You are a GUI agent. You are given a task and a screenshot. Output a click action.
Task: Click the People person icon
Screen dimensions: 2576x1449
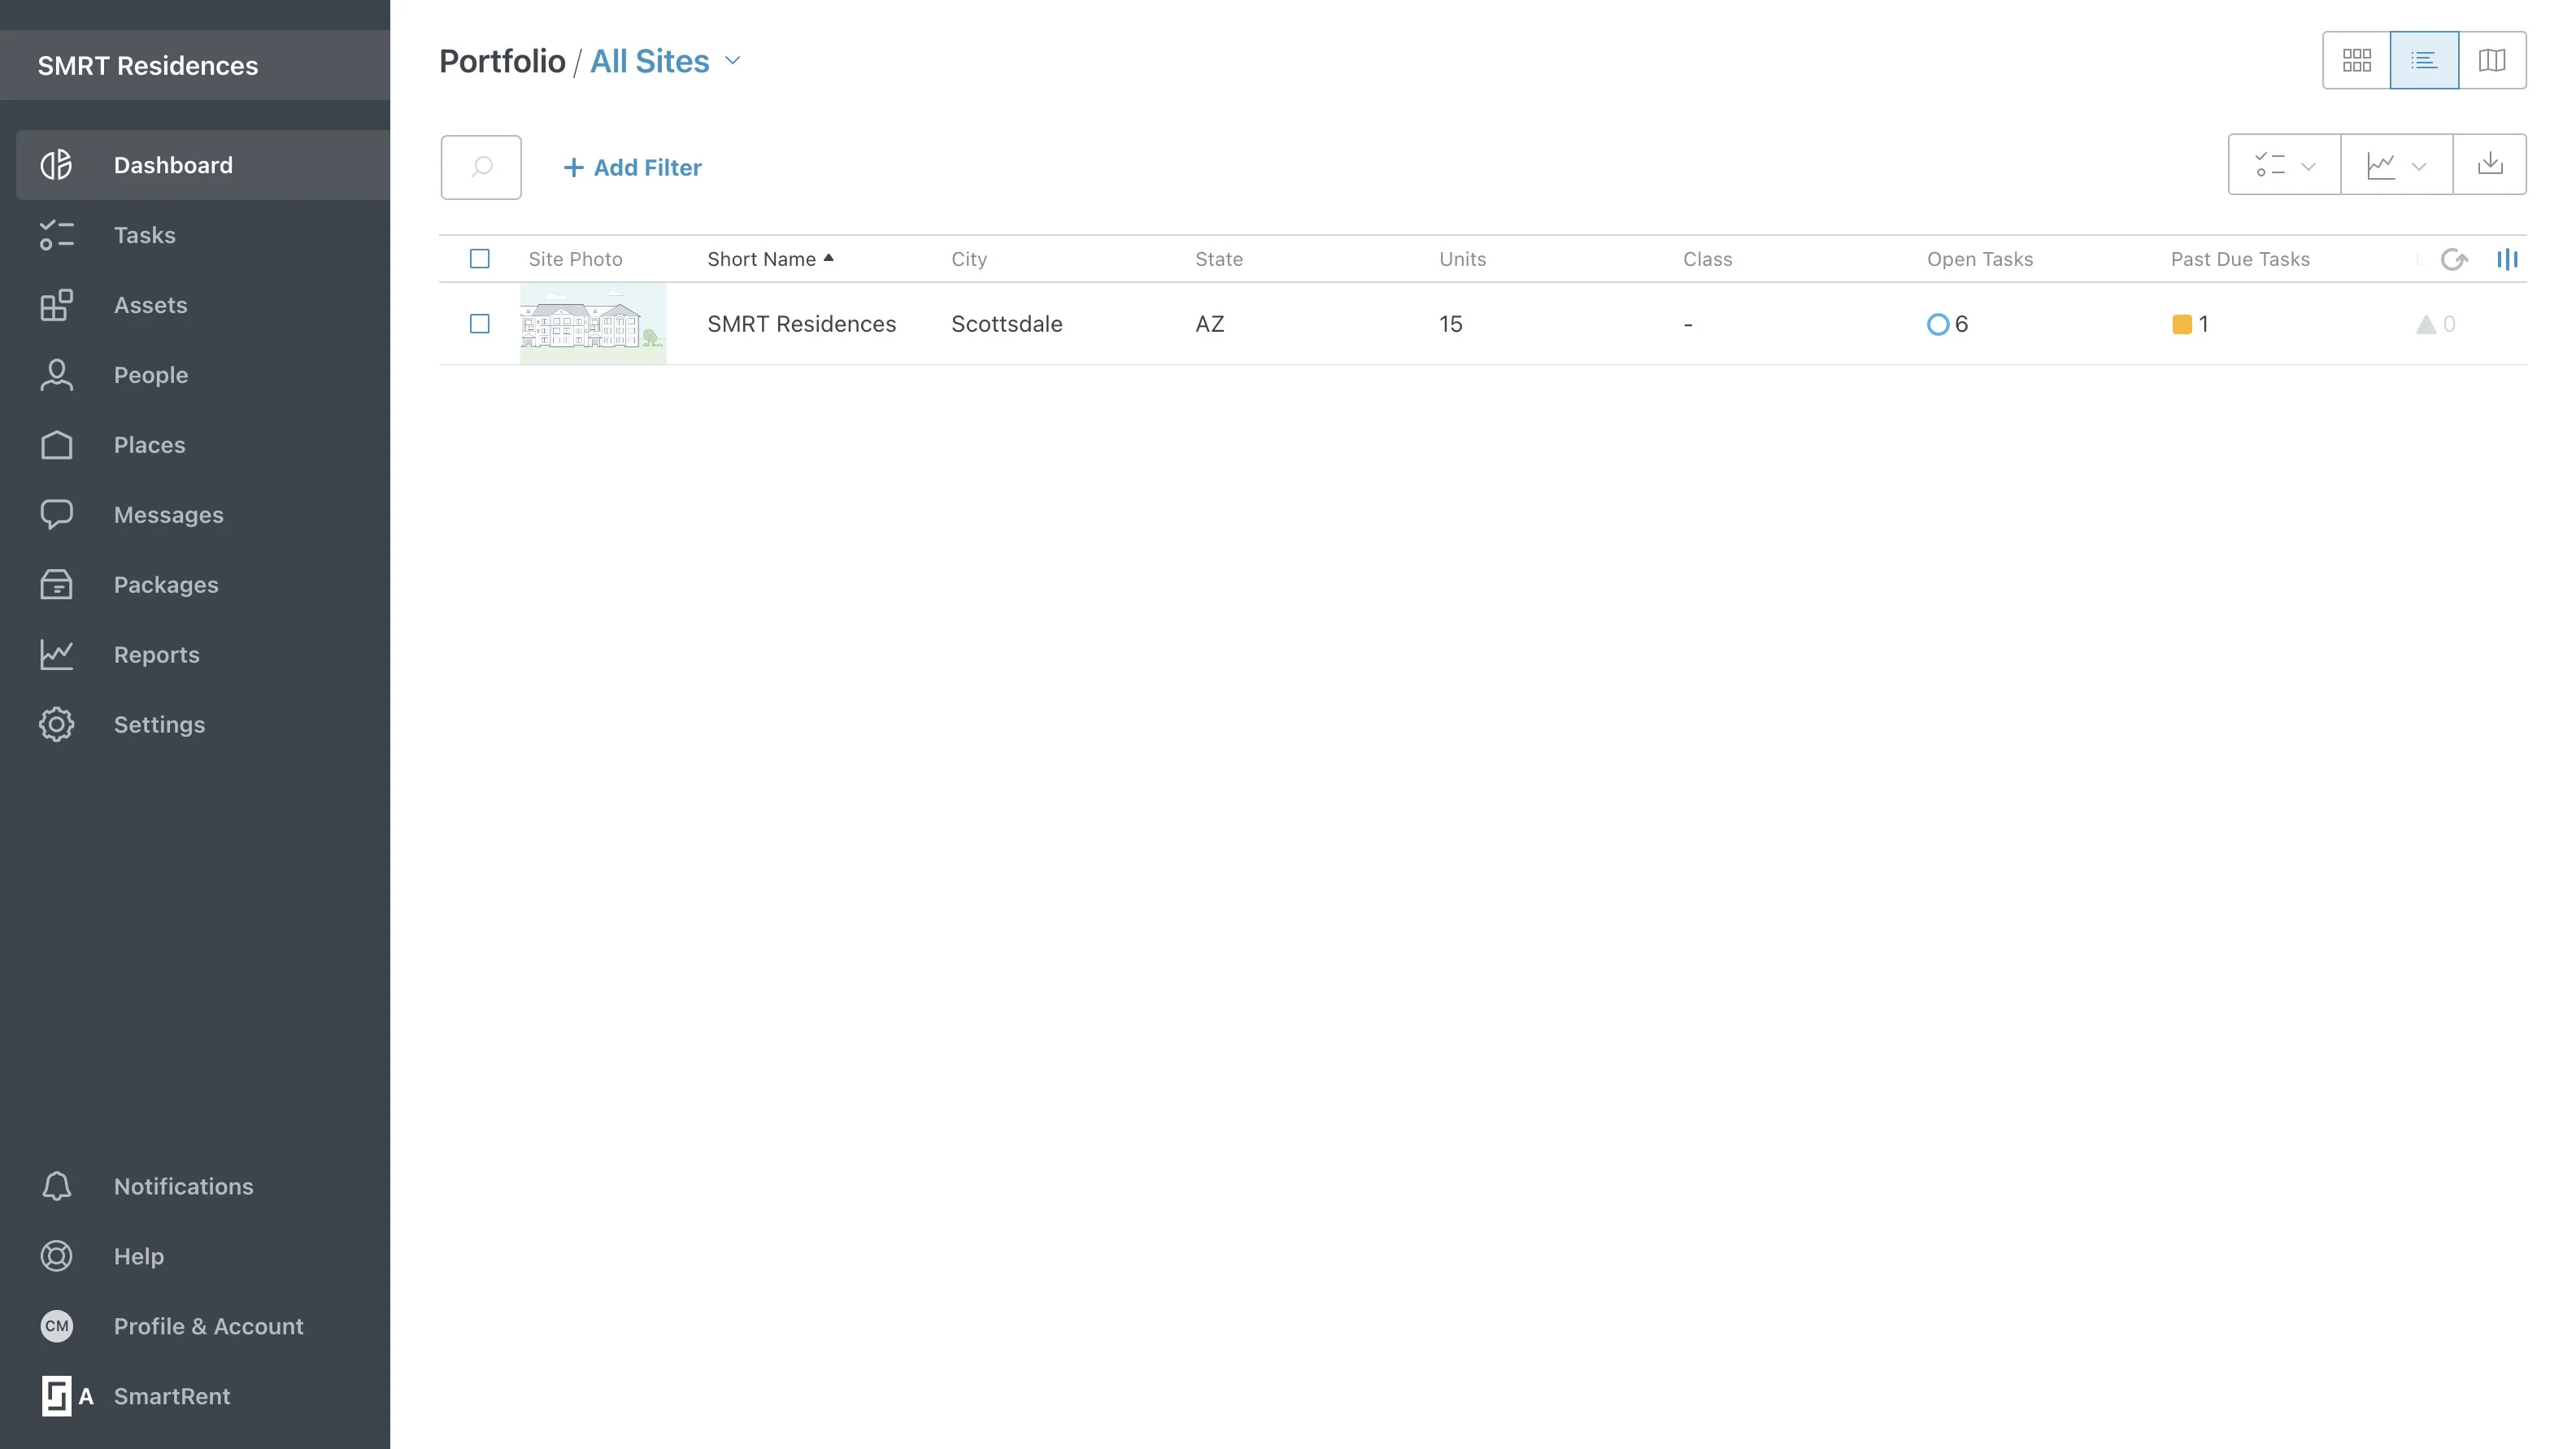tap(56, 375)
